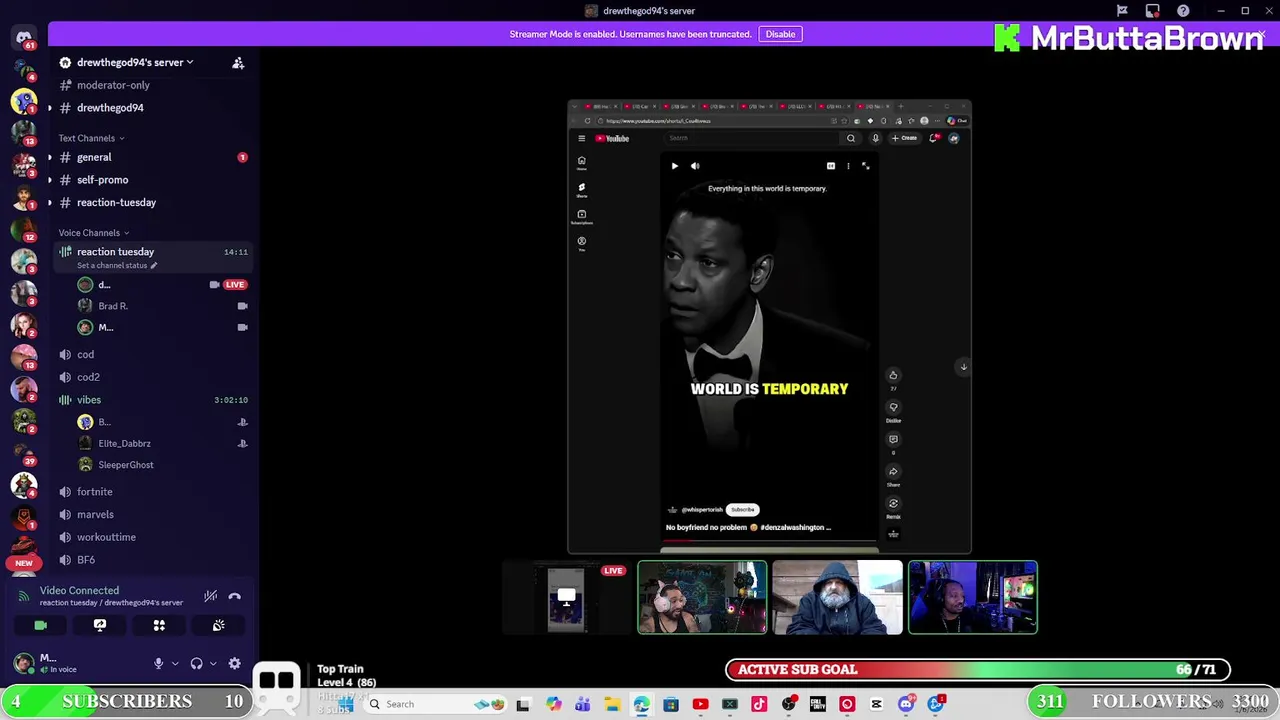Click 'Set a channel status' text

tap(112, 265)
